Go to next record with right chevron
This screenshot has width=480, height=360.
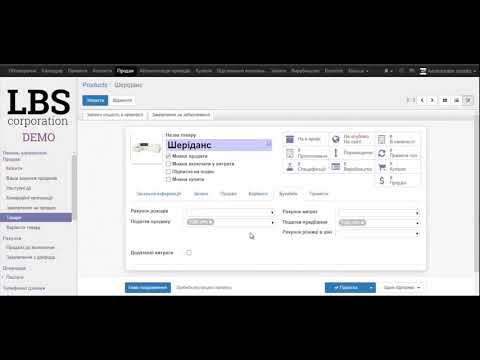[x=432, y=100]
